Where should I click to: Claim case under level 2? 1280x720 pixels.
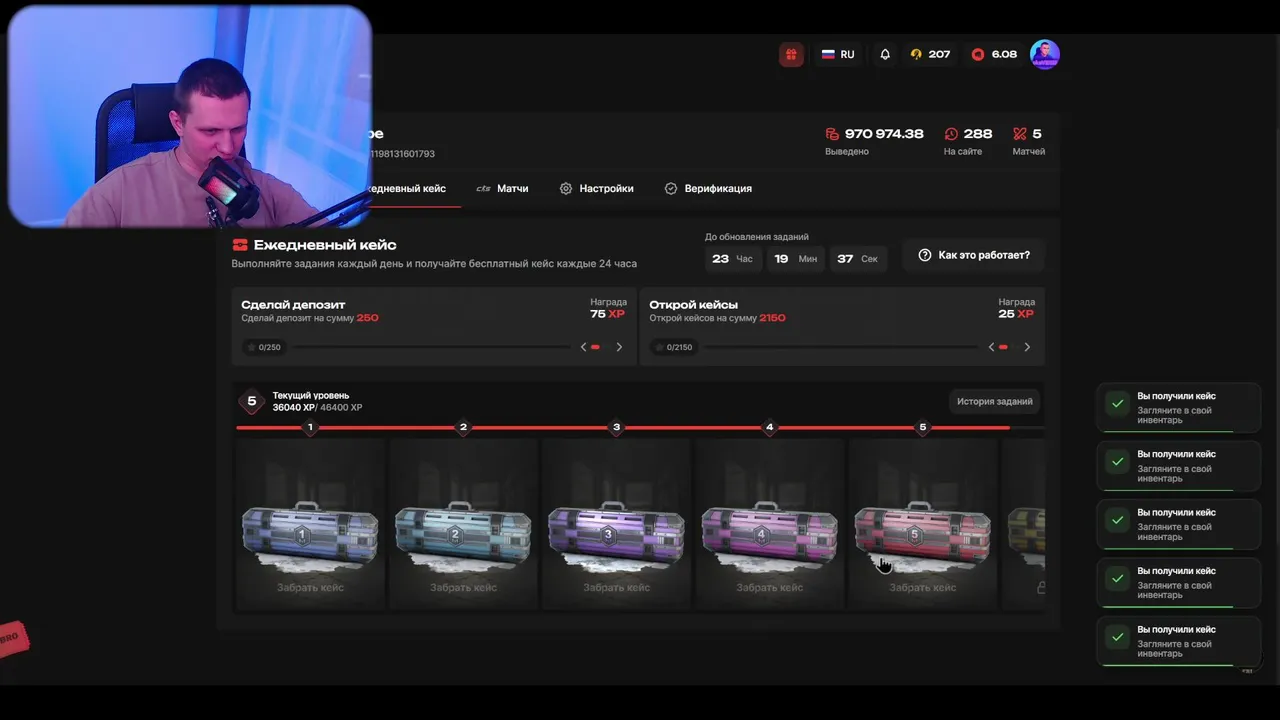coord(463,587)
